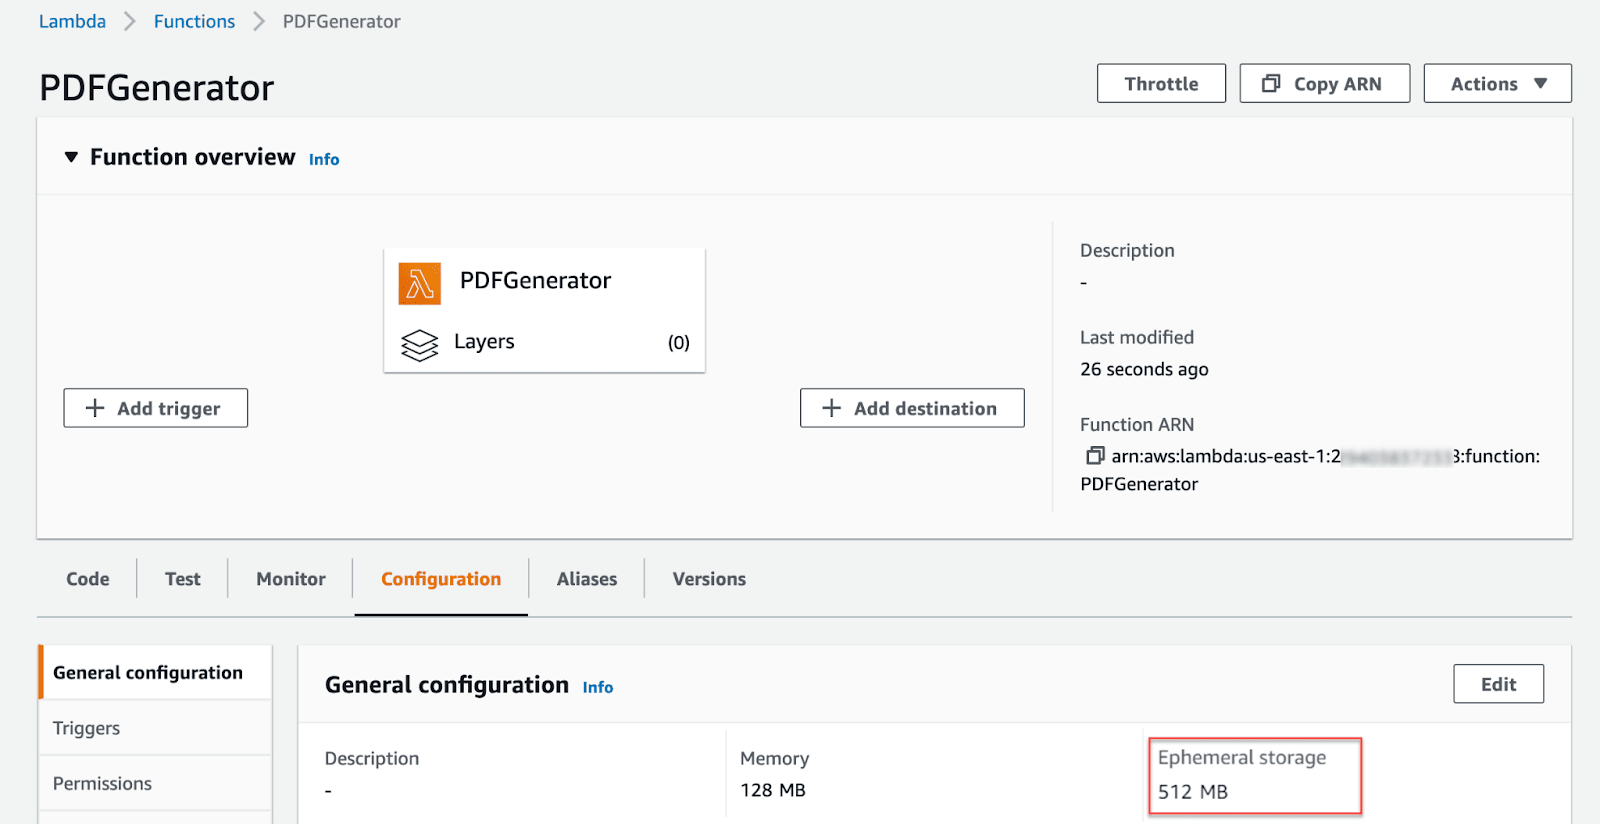Open Info link next to Function overview
Image resolution: width=1600 pixels, height=824 pixels.
tap(324, 159)
